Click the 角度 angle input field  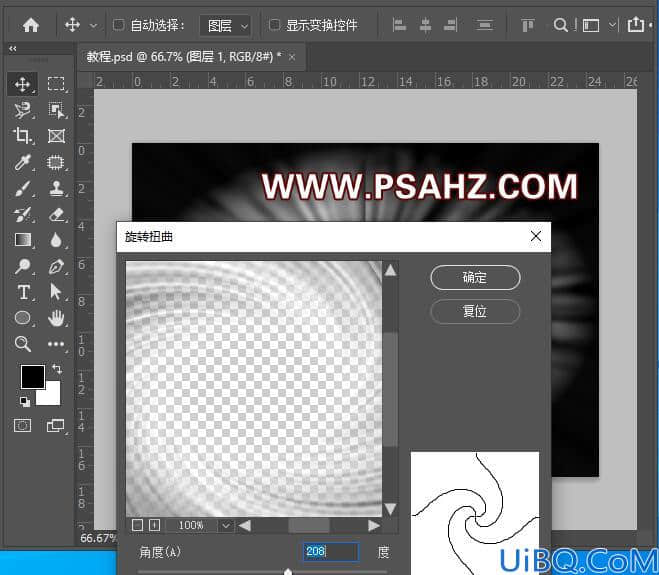click(331, 551)
